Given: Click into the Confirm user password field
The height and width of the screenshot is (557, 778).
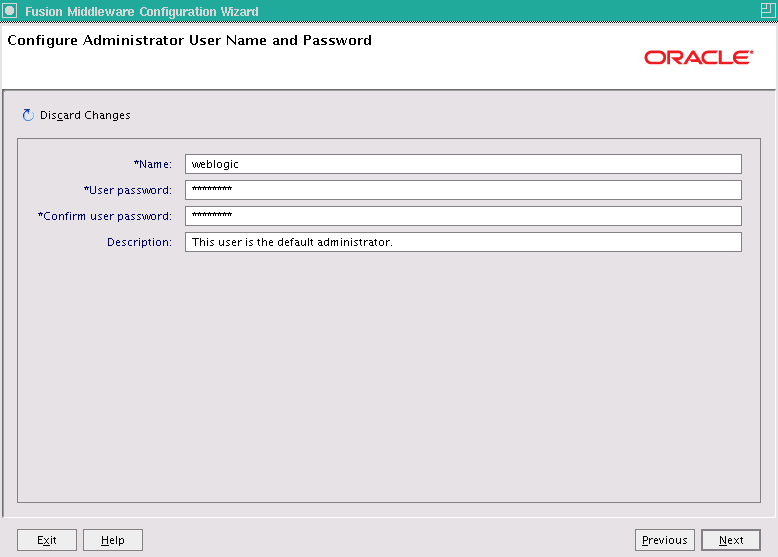Looking at the screenshot, I should [463, 216].
